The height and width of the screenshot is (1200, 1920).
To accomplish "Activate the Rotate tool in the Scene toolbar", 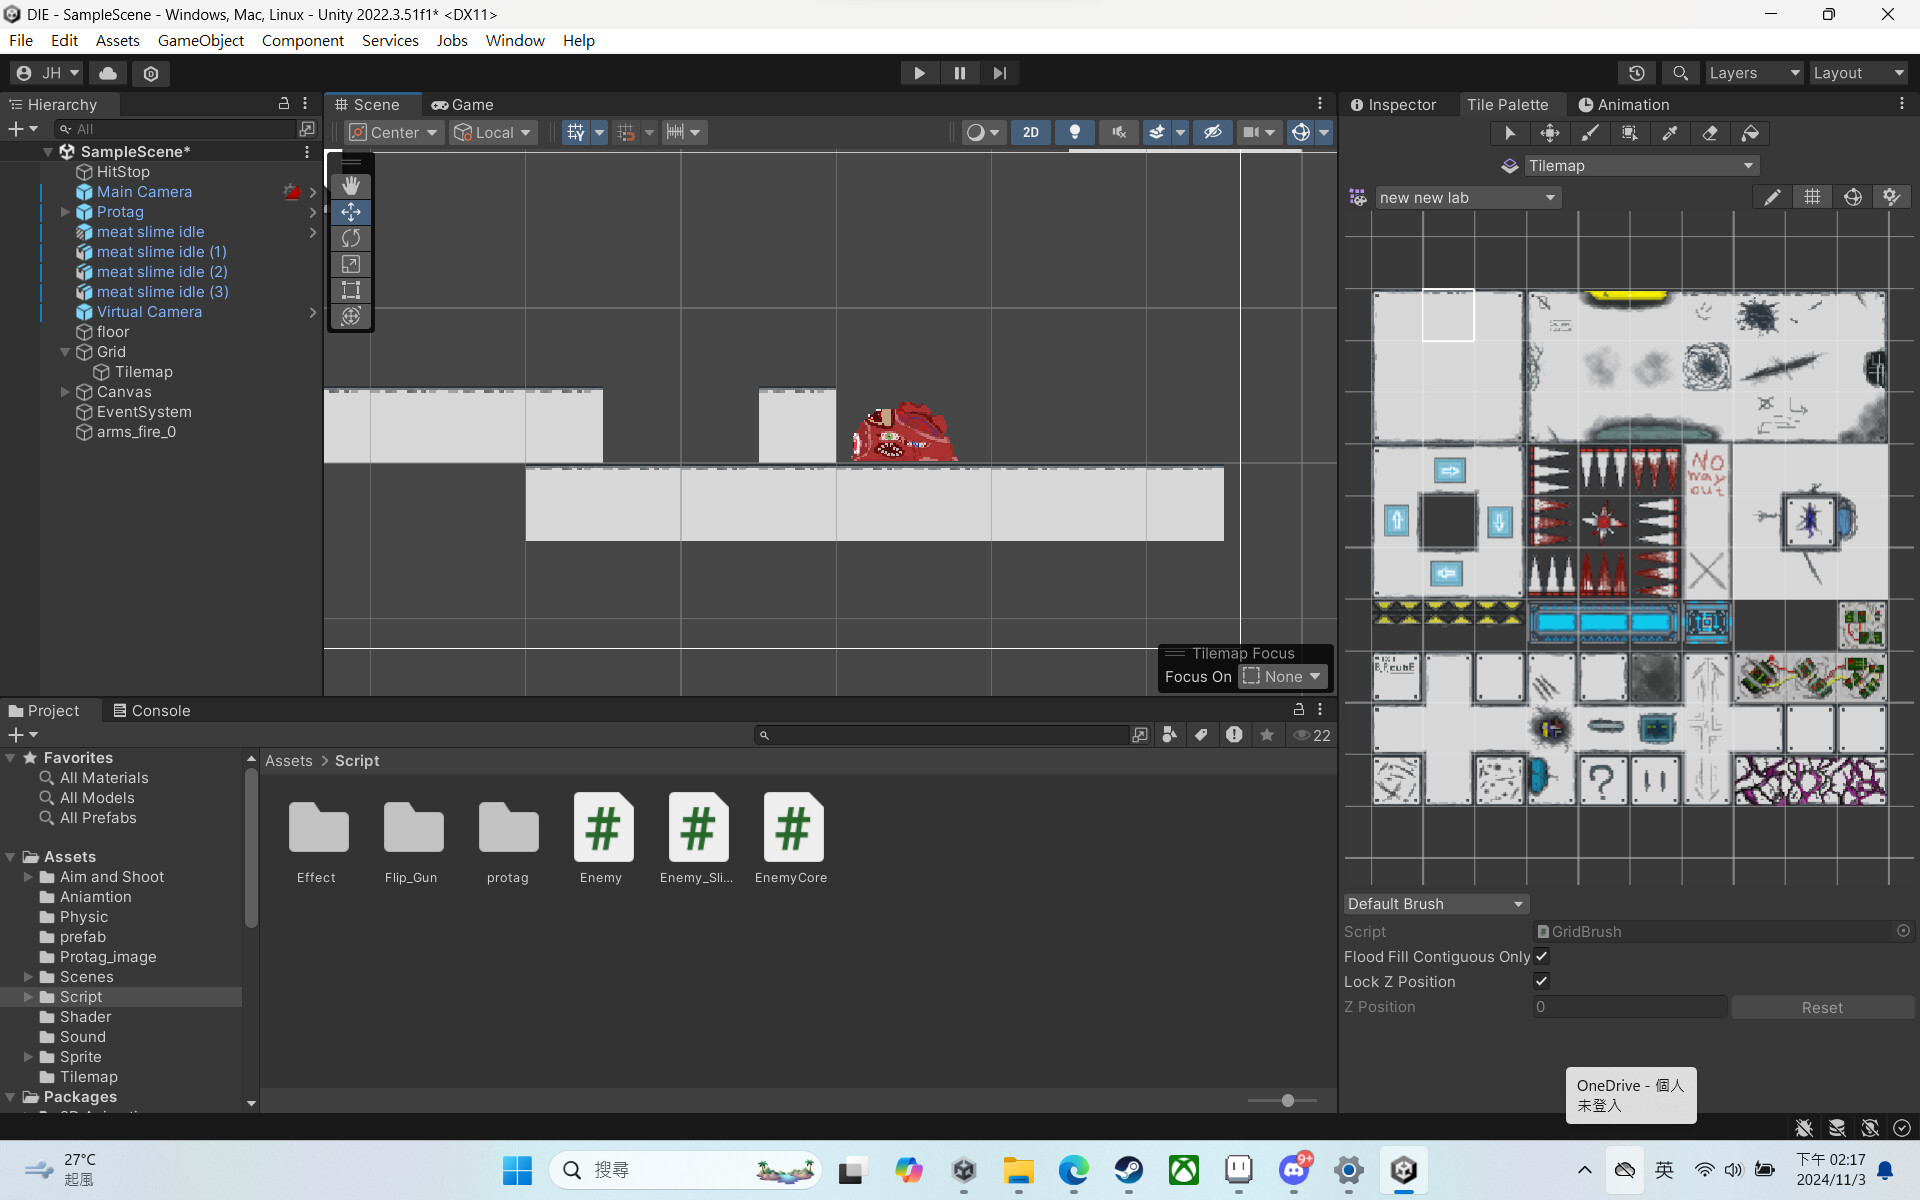I will [351, 238].
